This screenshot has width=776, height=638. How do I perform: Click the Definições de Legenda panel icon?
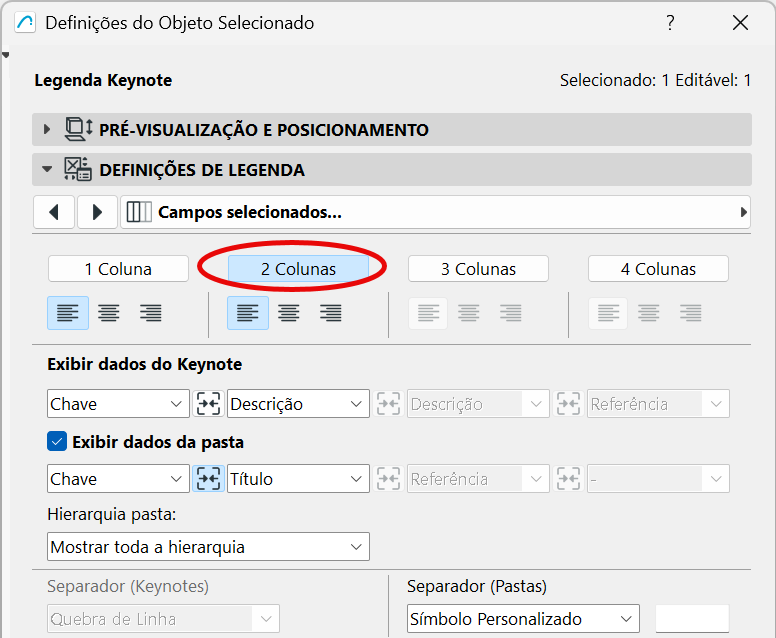pos(78,169)
